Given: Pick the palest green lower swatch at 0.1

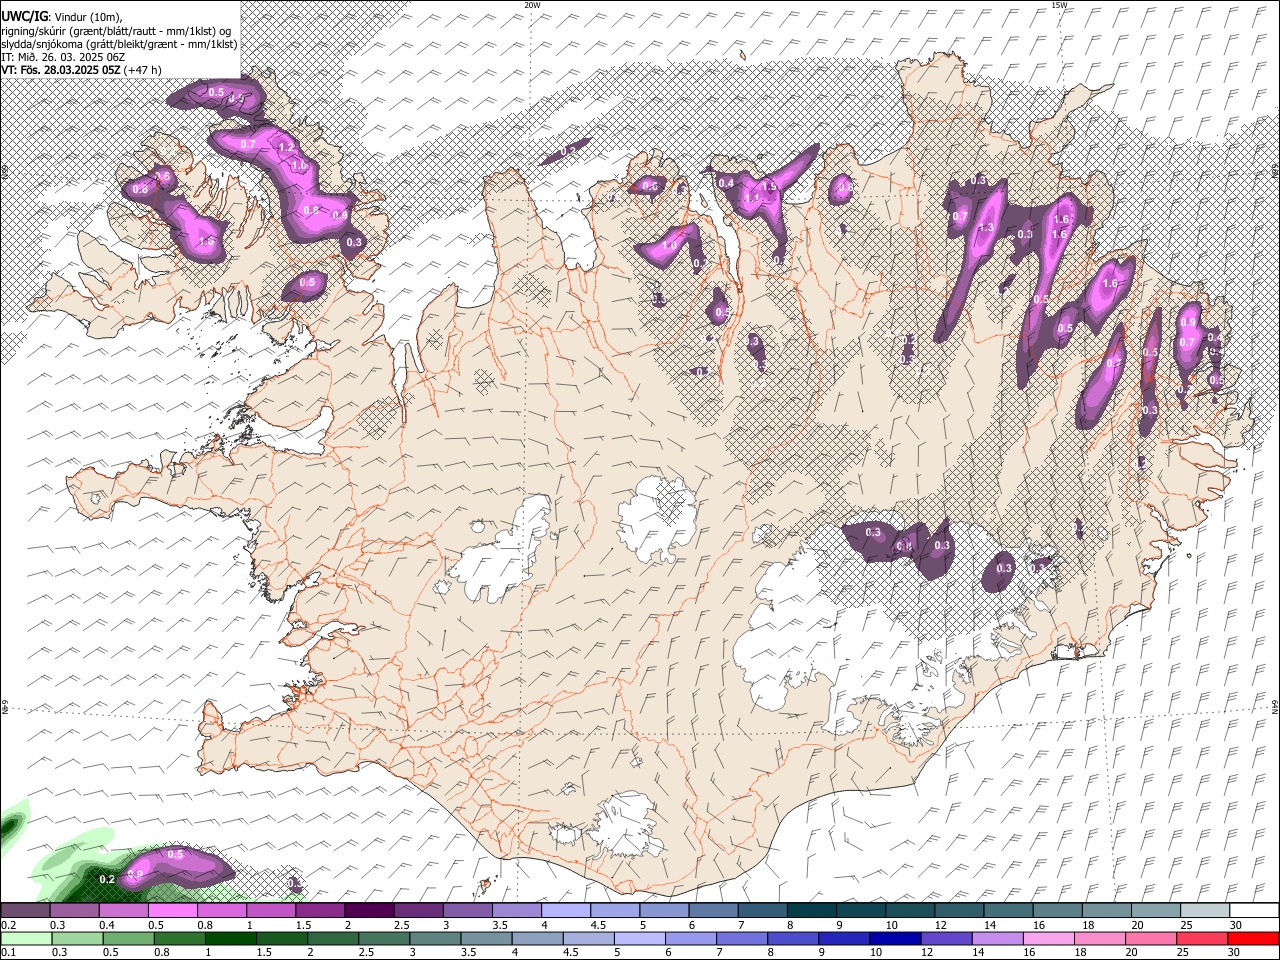Looking at the screenshot, I should click(x=25, y=938).
